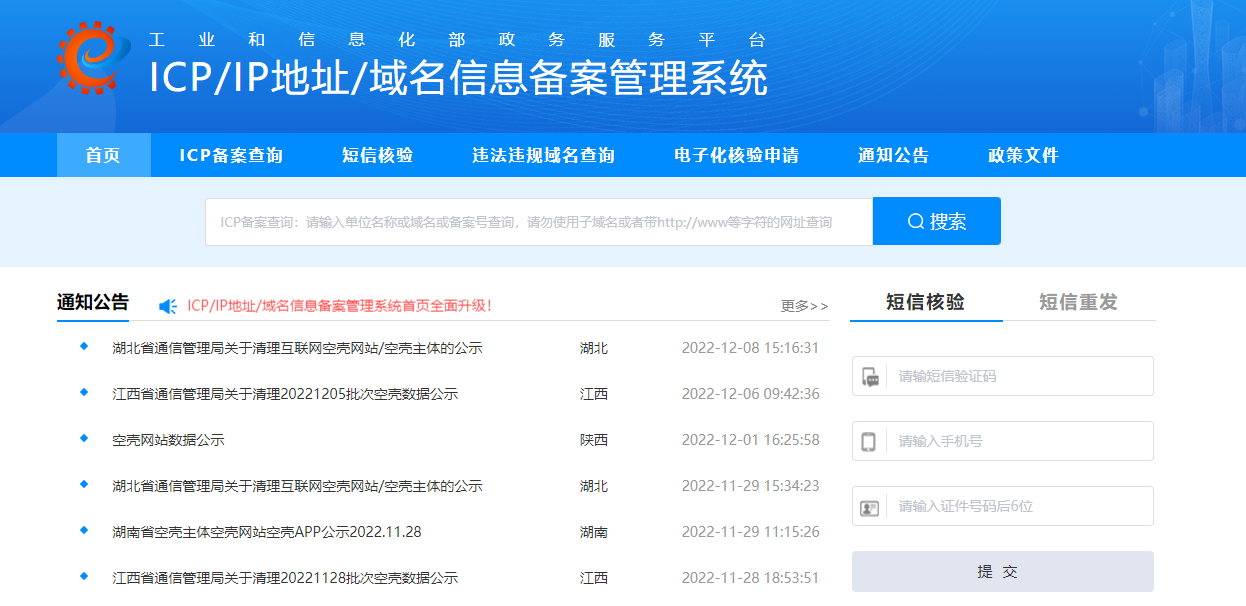Open the 通知公告 navigation item
Viewport: 1246px width, 606px height.
click(x=893, y=155)
